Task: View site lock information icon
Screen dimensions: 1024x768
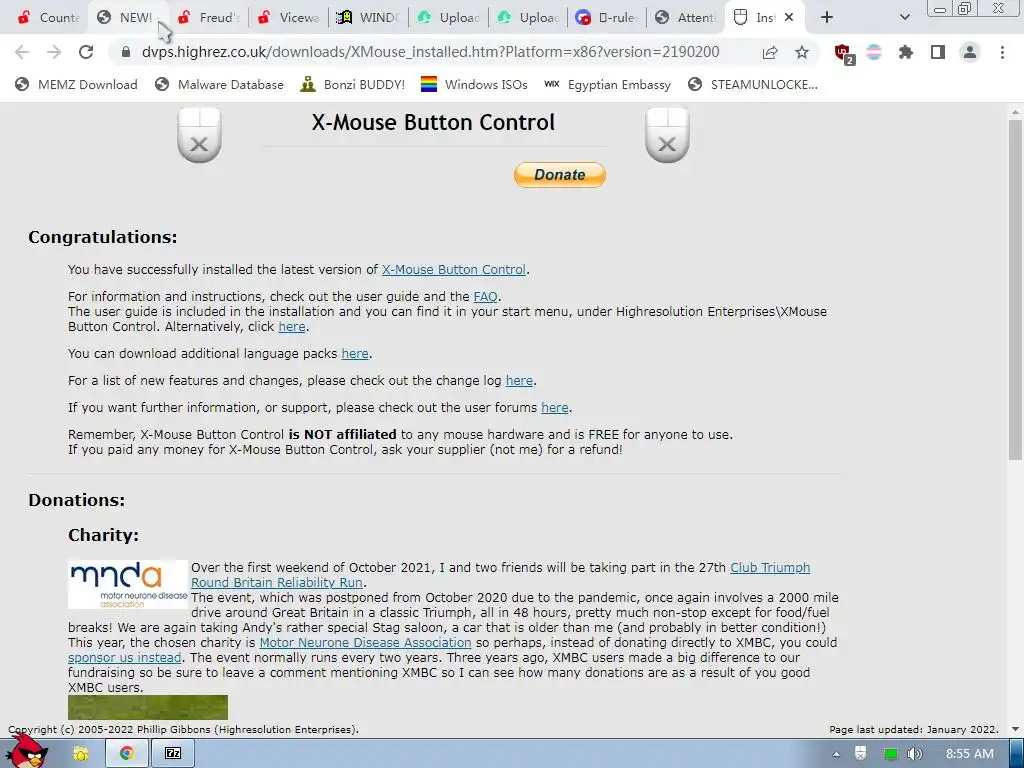Action: [126, 52]
